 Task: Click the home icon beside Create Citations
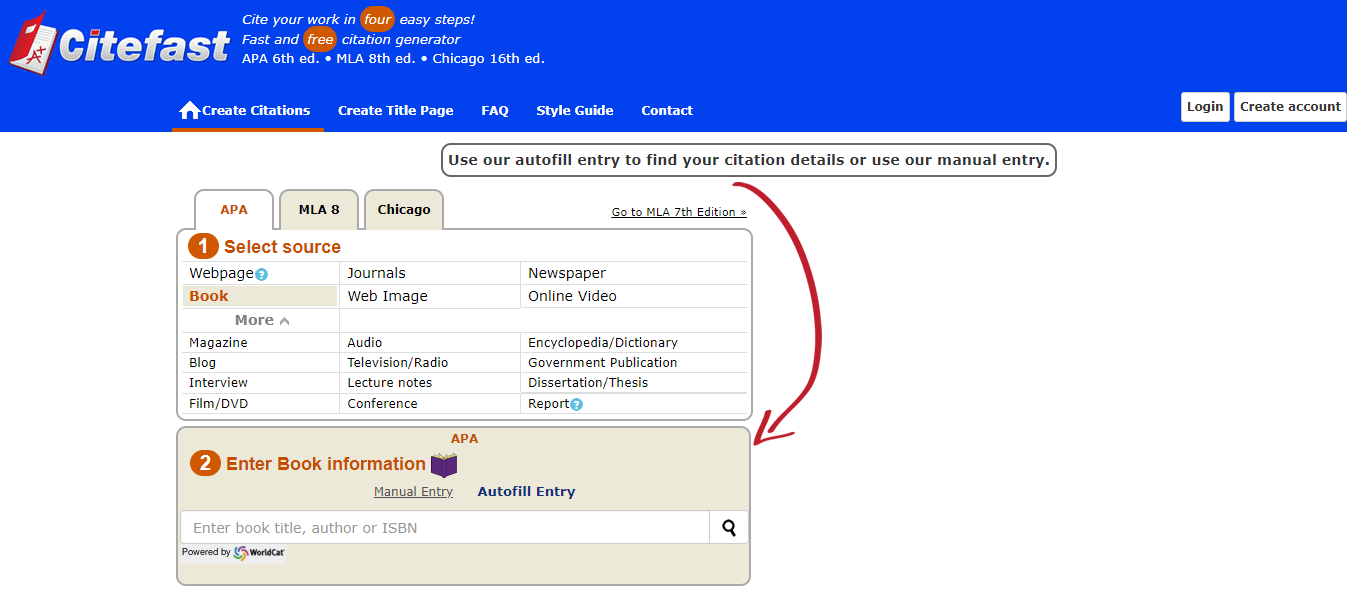[189, 110]
